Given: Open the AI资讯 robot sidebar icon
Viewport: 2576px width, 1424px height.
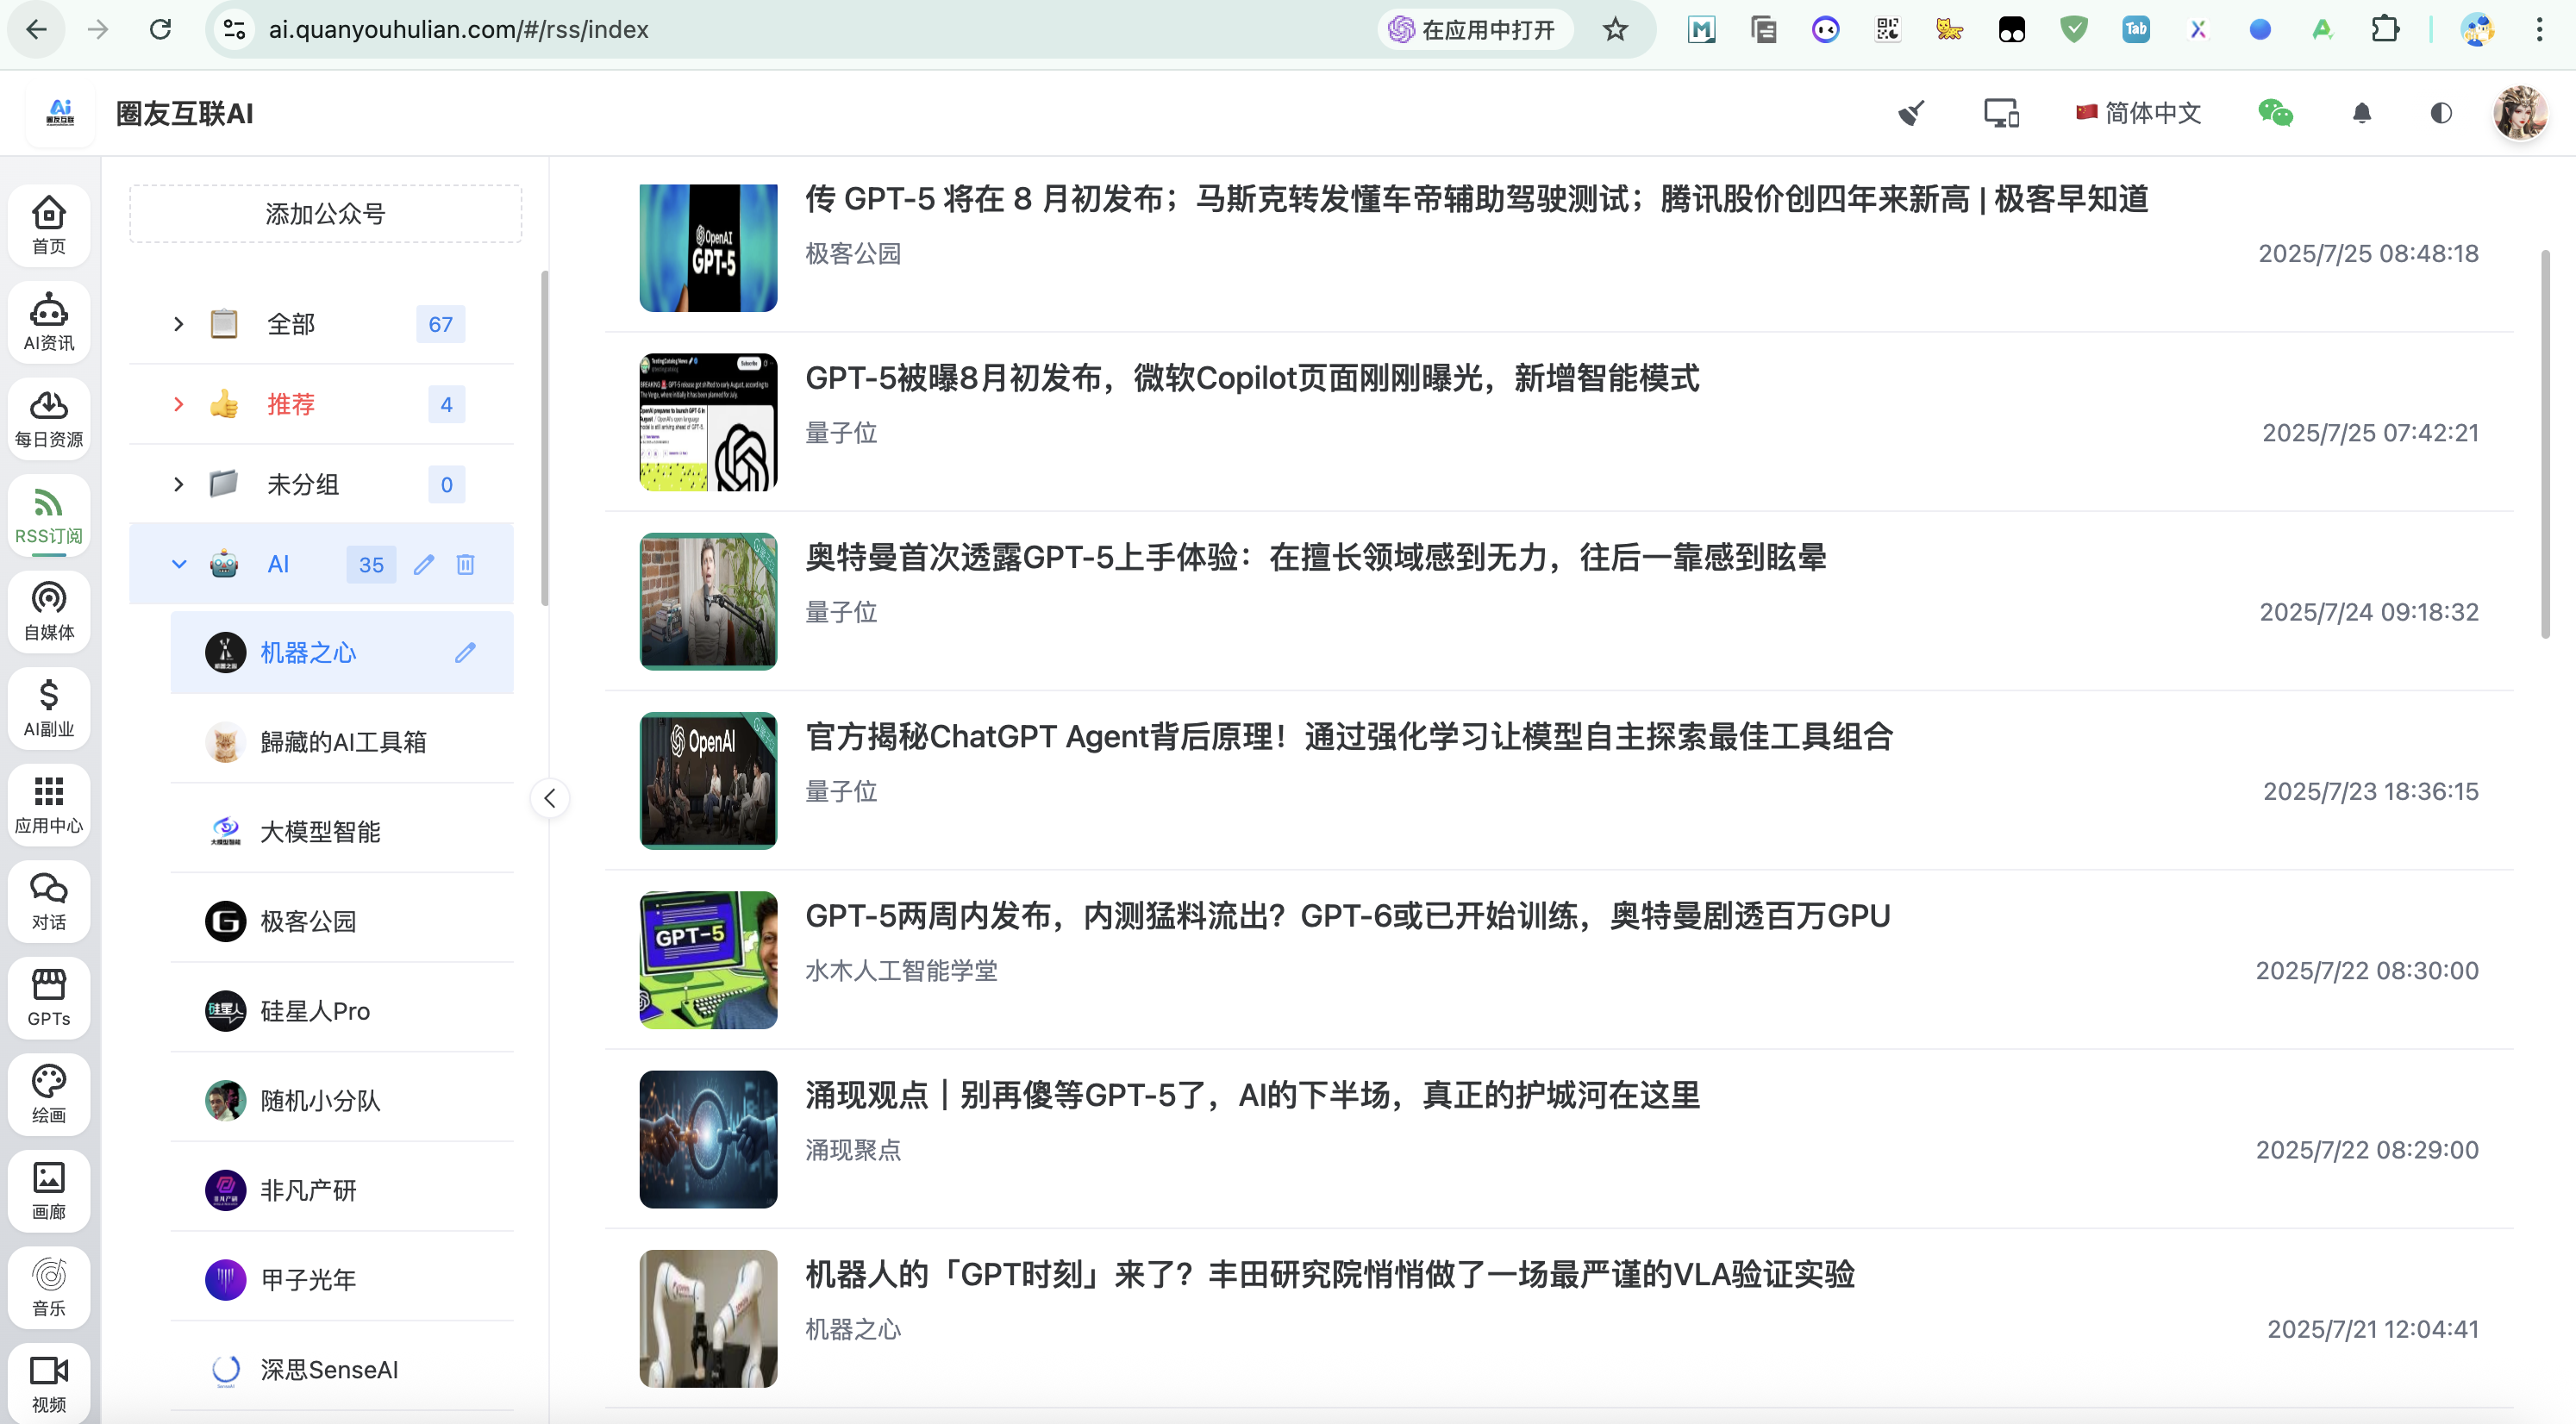Looking at the screenshot, I should [x=49, y=322].
